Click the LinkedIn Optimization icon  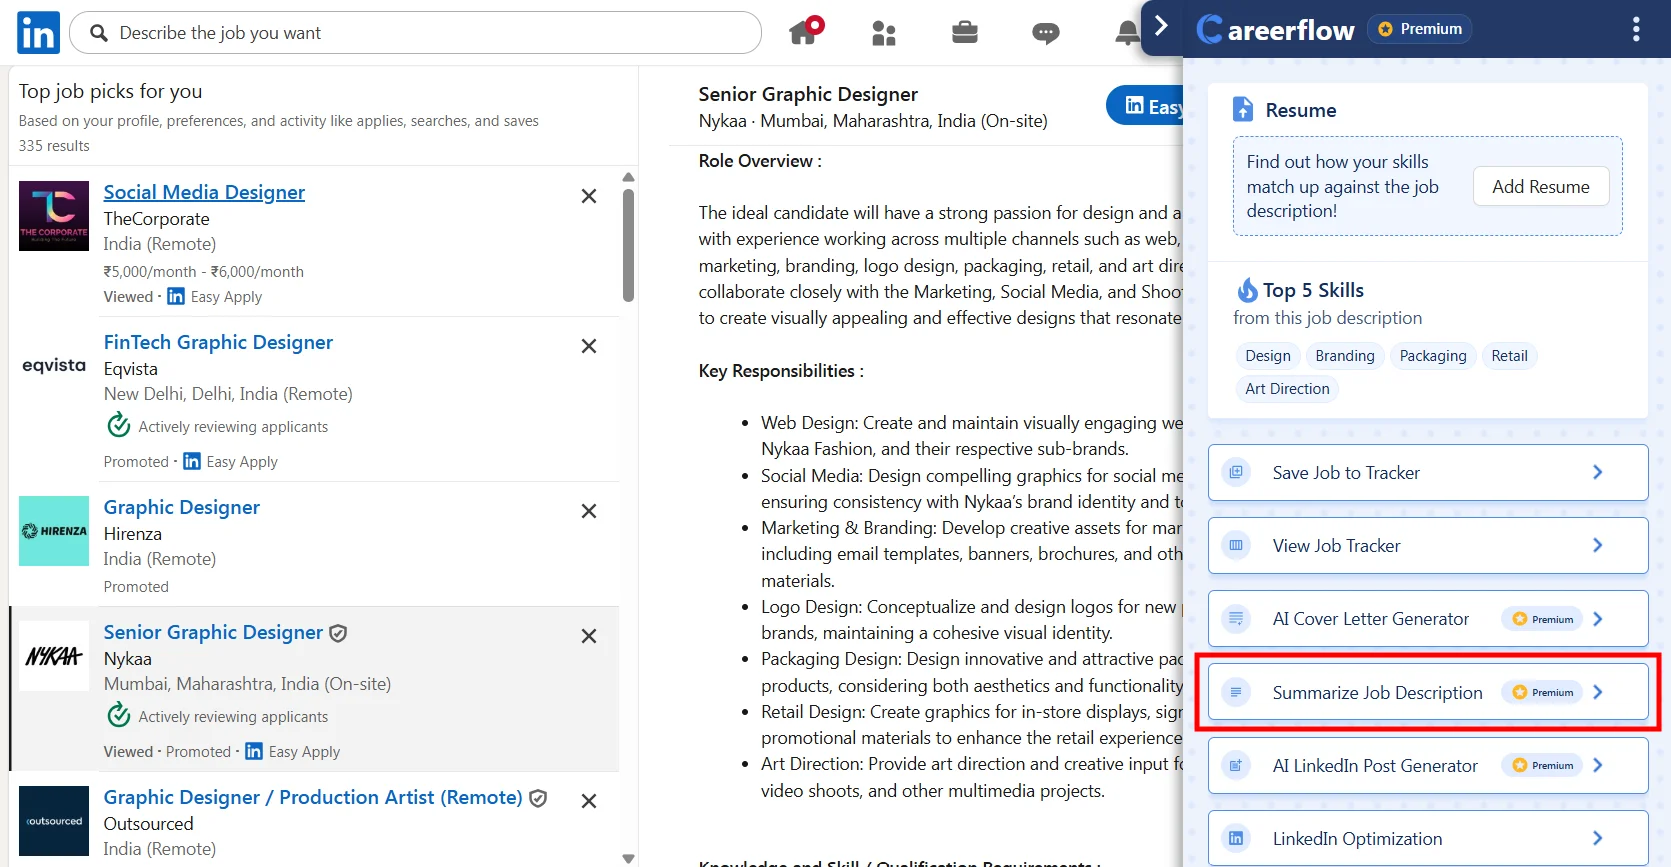[x=1236, y=838]
